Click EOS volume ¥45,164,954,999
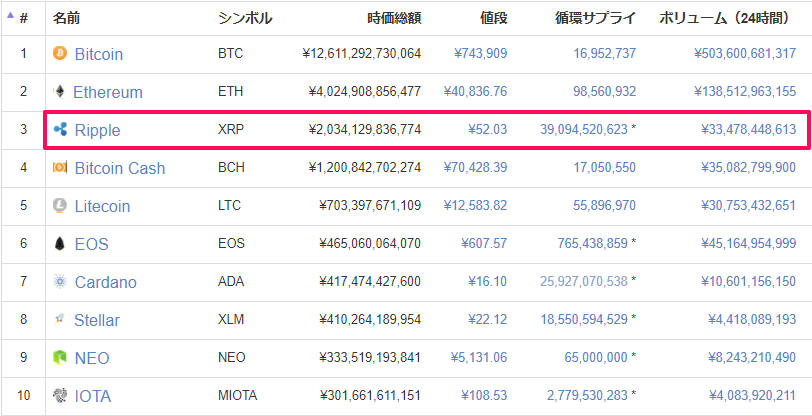The width and height of the screenshot is (812, 416). click(749, 243)
